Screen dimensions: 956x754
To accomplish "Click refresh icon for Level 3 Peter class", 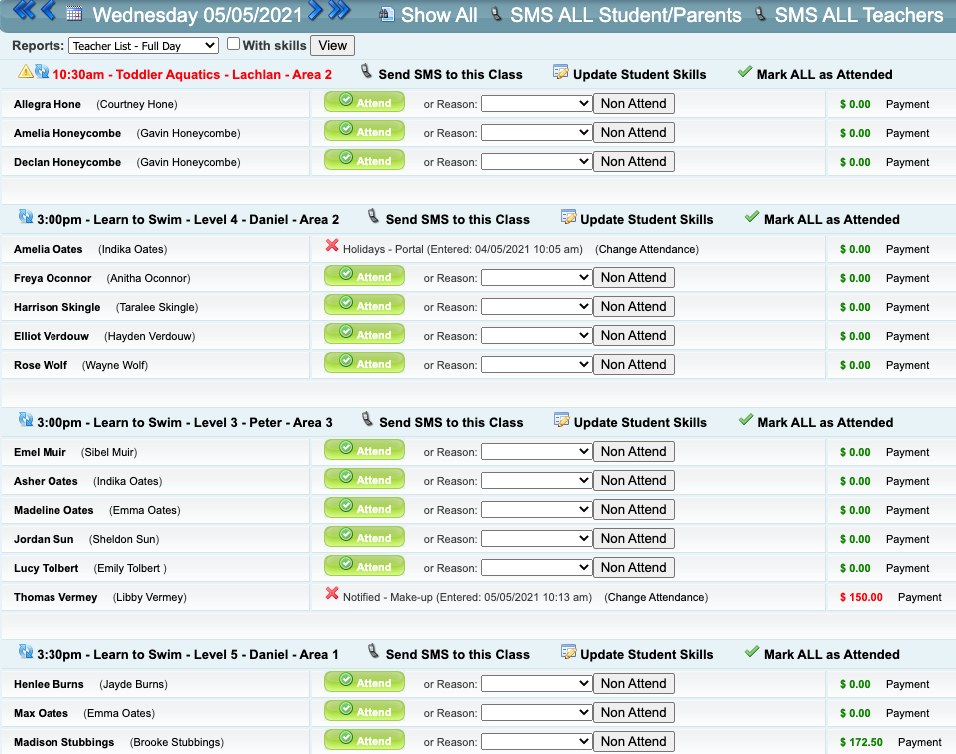I will tap(26, 419).
